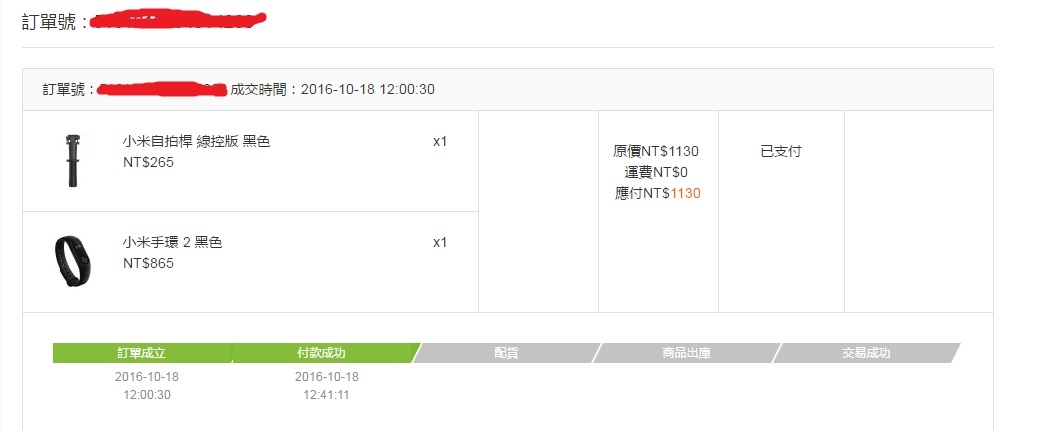Click the 已支付 payment status text
The height and width of the screenshot is (430, 1046).
(x=780, y=151)
